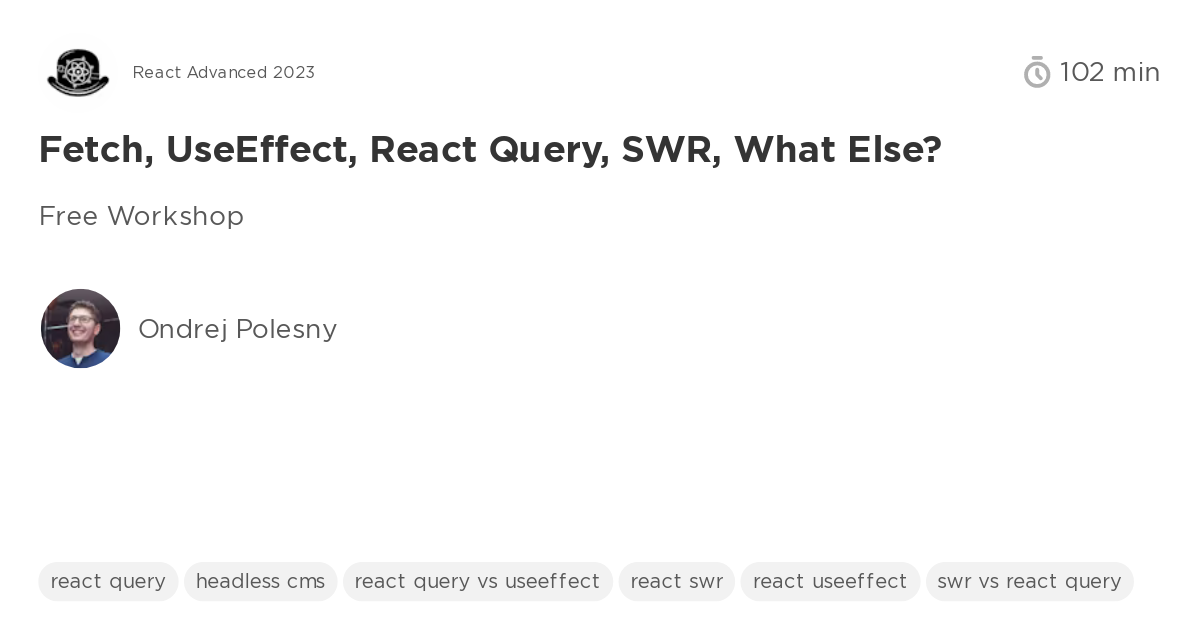Select the 'react query' tag

108,581
